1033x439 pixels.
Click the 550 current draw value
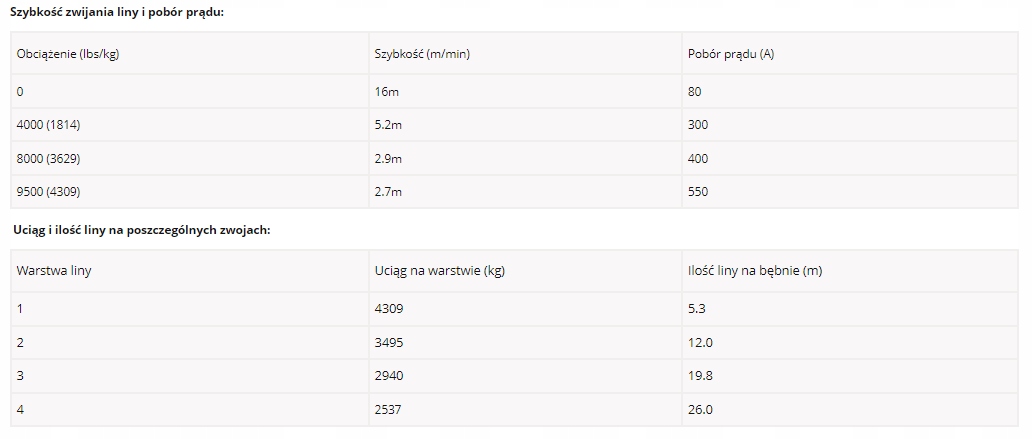point(699,192)
